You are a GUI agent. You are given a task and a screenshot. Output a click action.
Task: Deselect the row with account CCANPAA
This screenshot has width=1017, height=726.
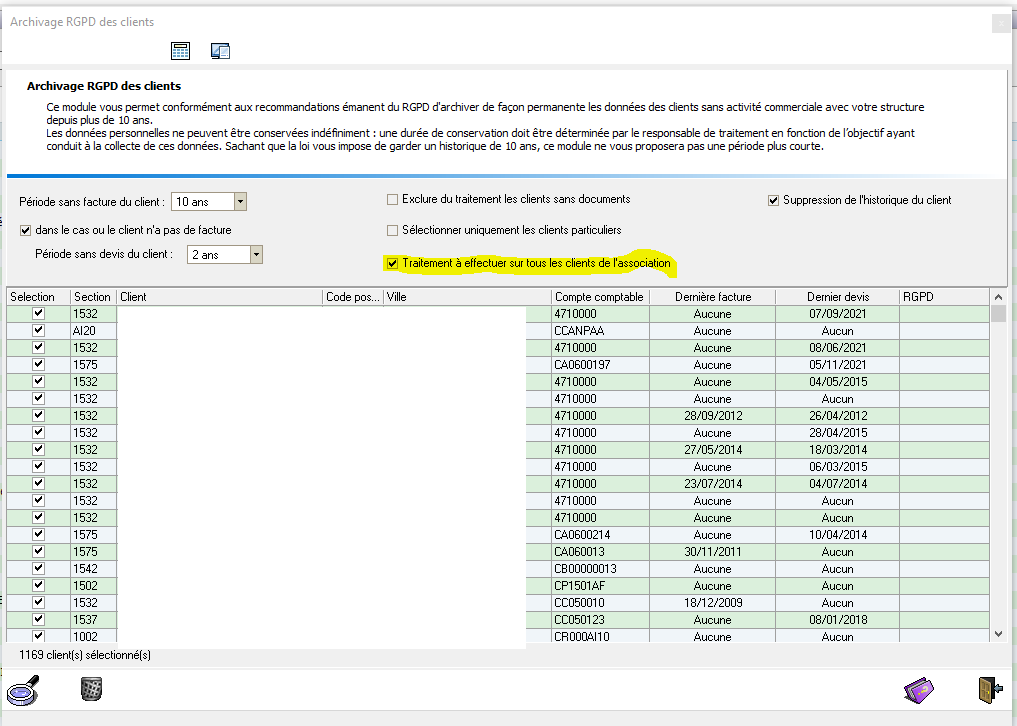tap(38, 331)
